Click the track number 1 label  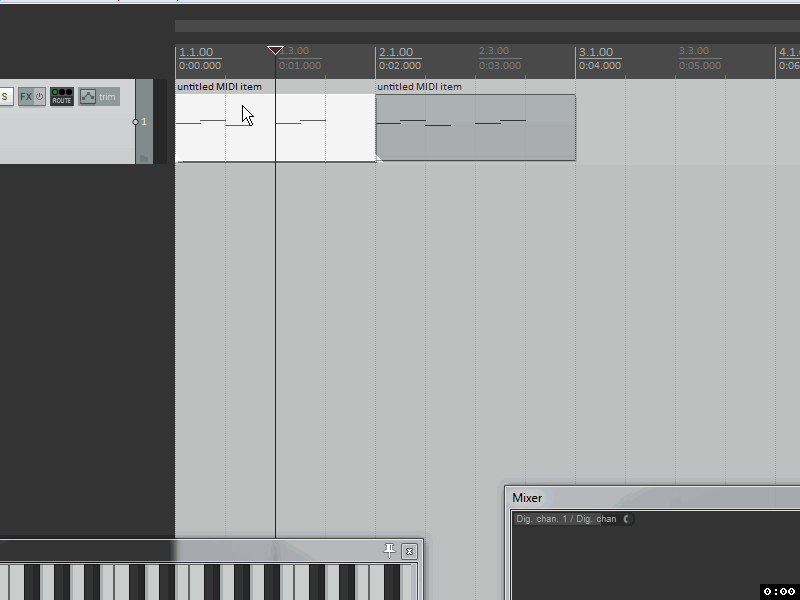(x=144, y=121)
